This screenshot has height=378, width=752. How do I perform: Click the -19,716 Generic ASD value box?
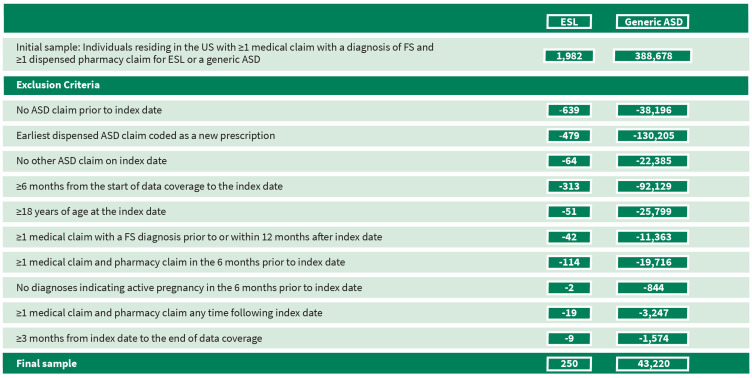pos(652,262)
